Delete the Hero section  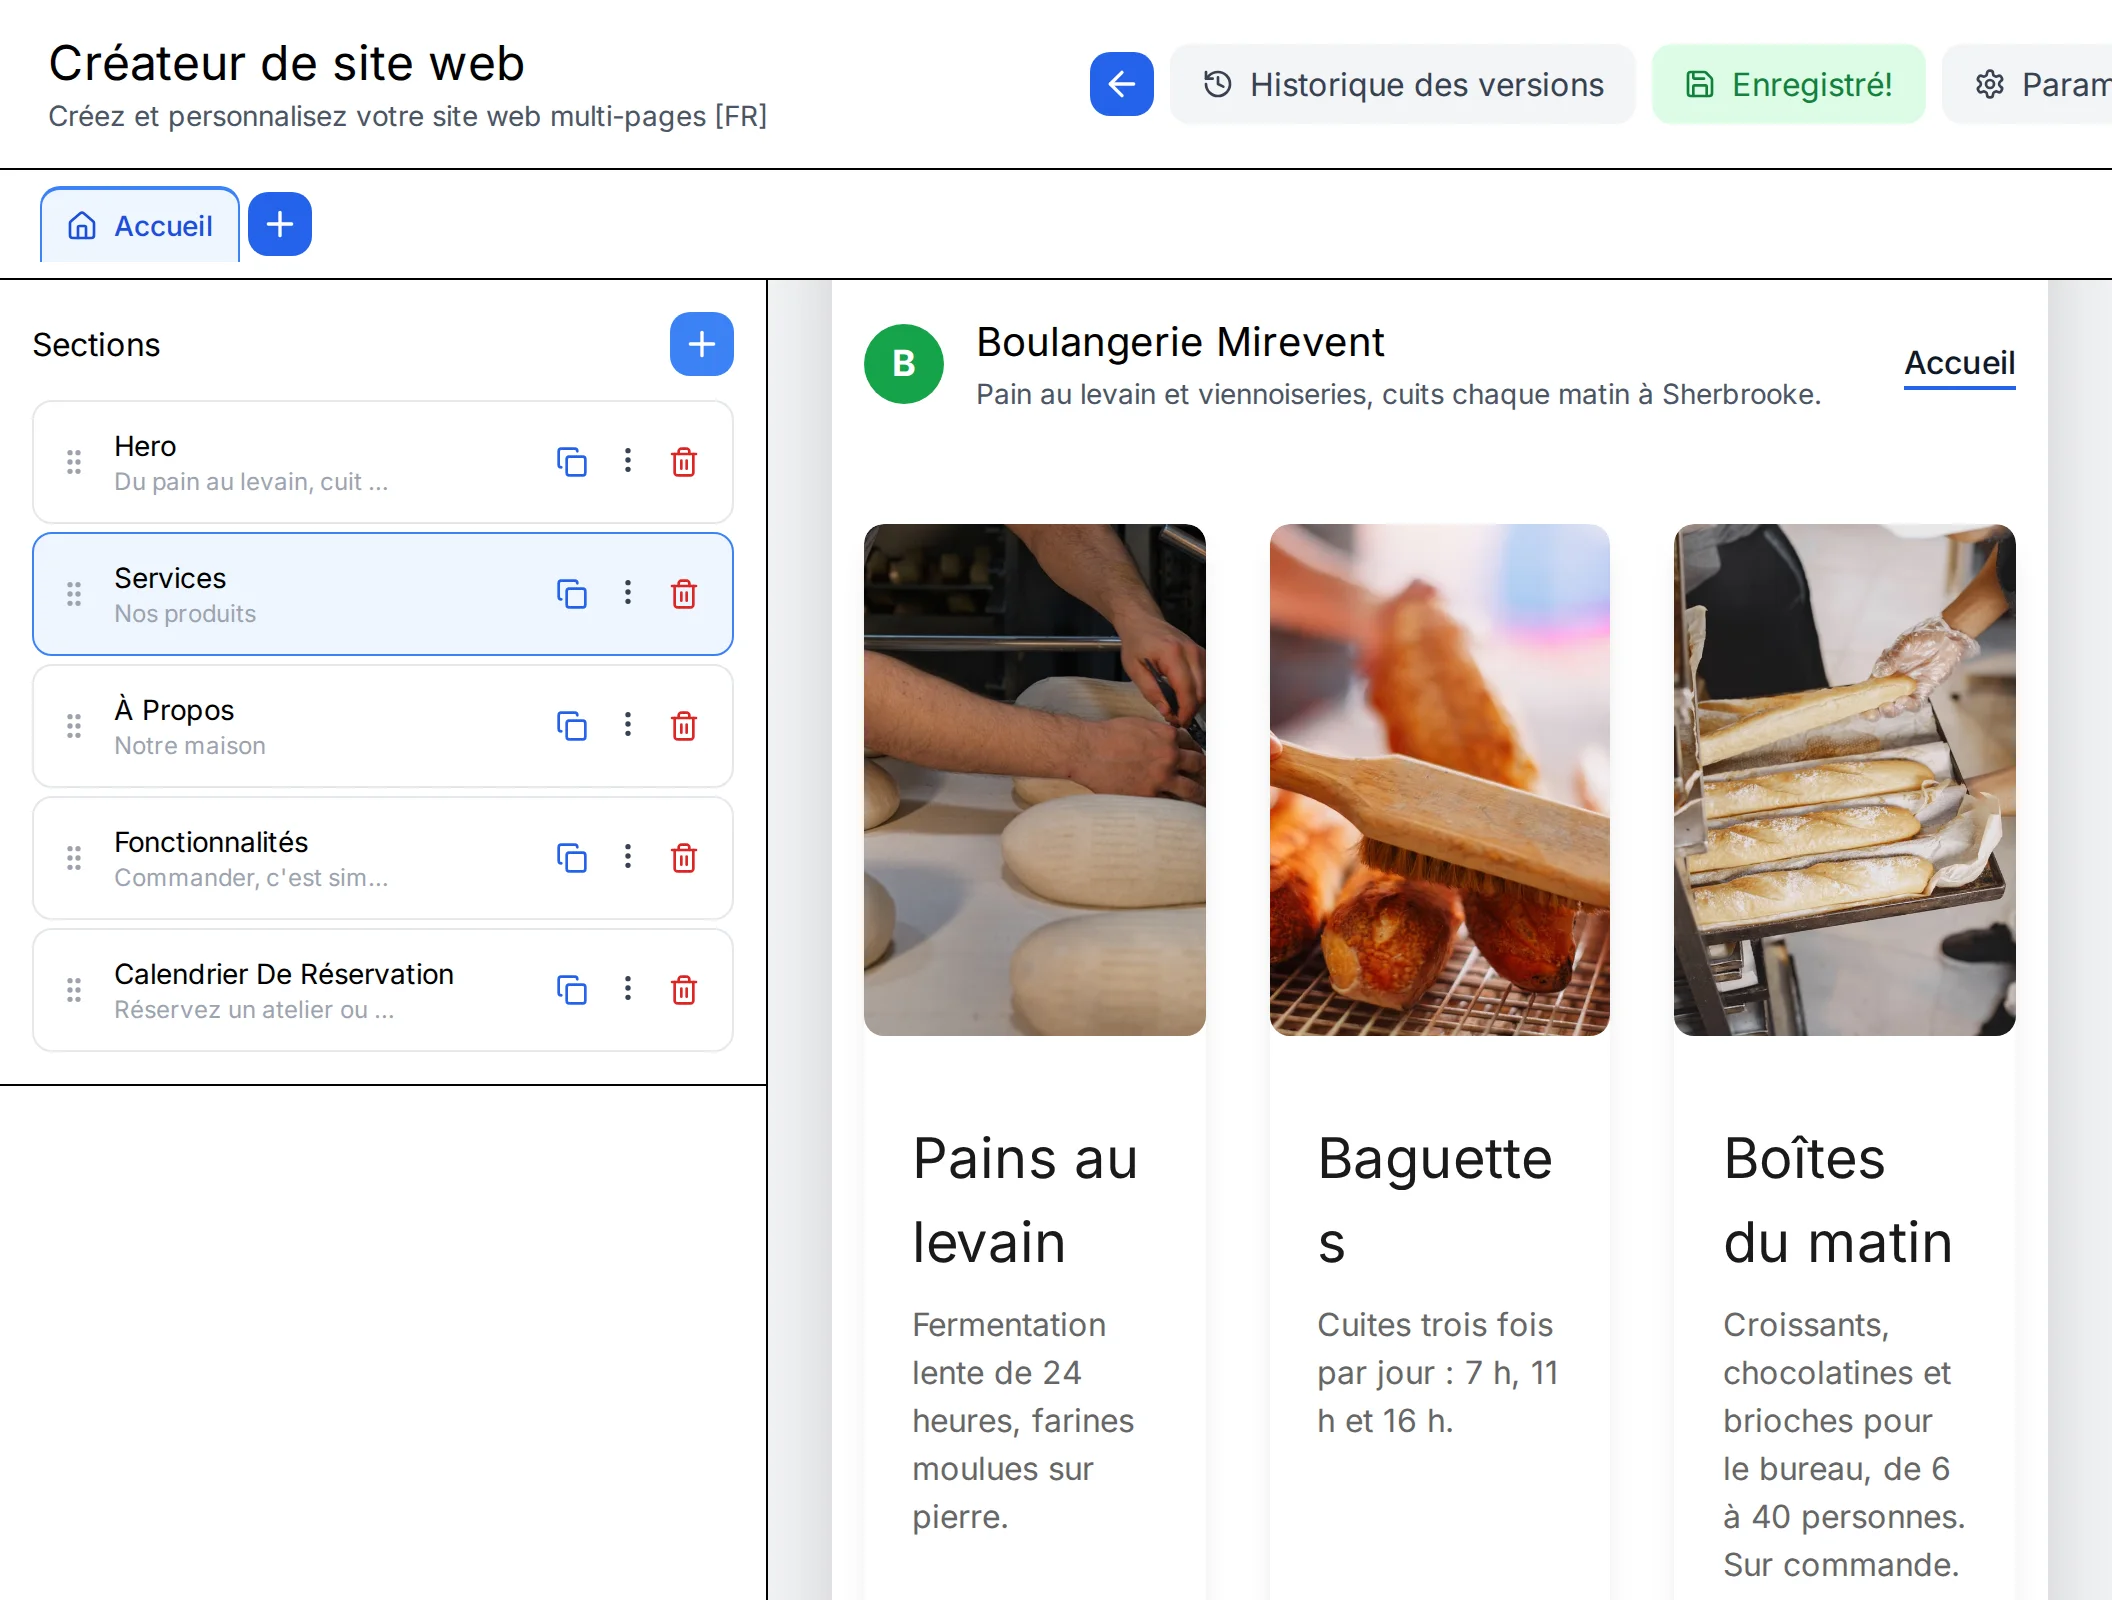pos(684,461)
